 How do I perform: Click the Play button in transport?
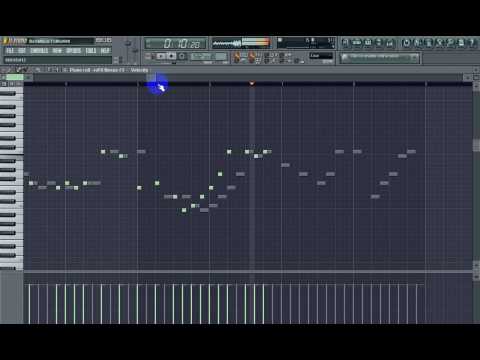point(161,56)
